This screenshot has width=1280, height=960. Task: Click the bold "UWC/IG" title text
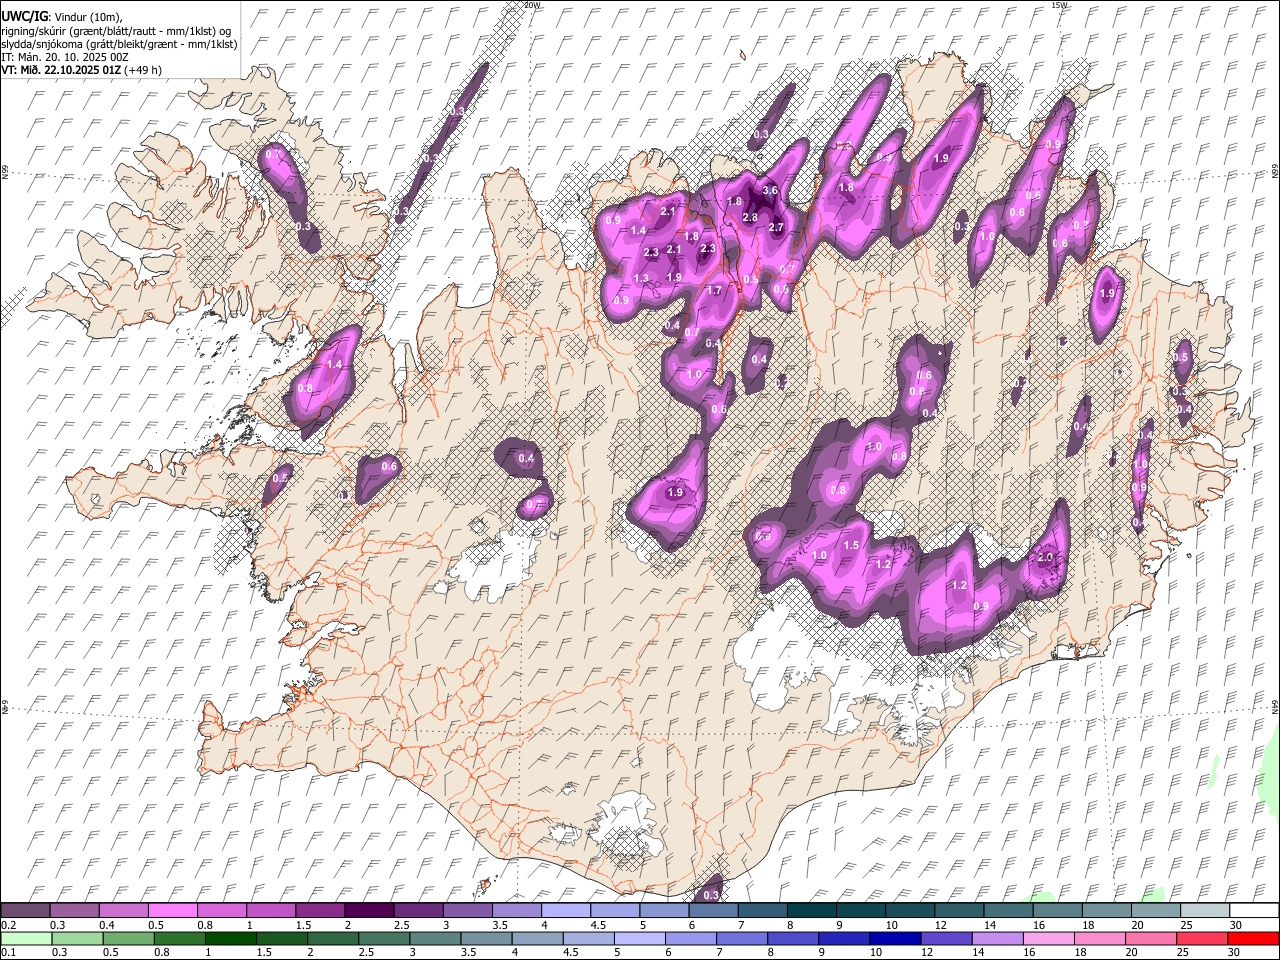coord(24,16)
